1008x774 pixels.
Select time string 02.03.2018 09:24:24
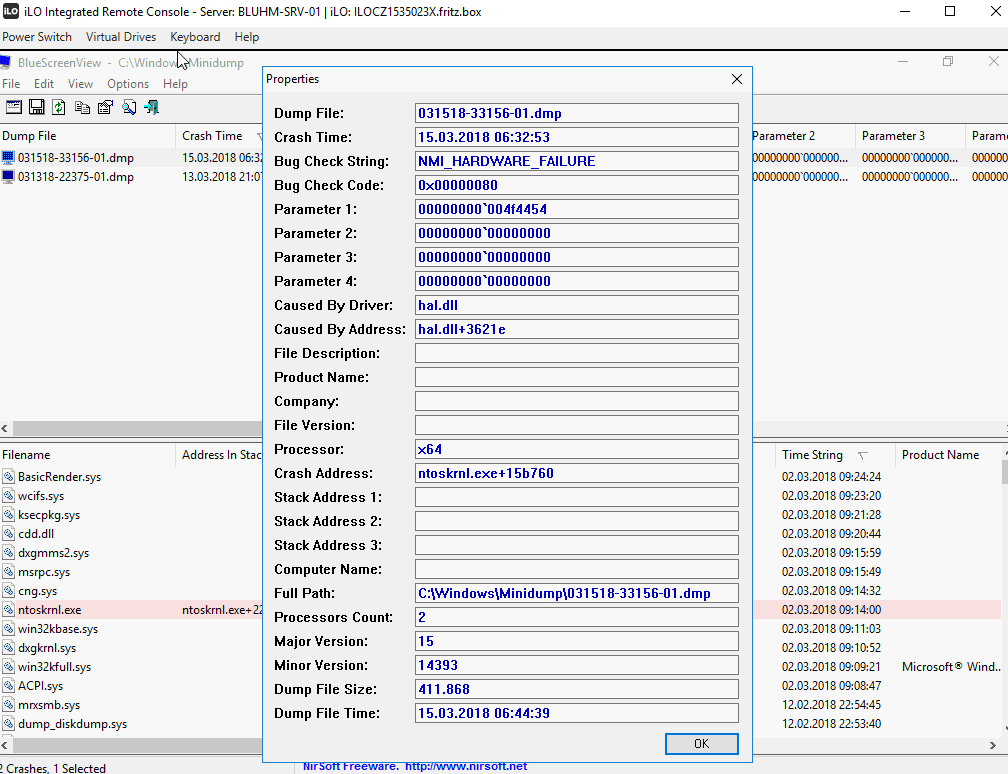point(831,476)
